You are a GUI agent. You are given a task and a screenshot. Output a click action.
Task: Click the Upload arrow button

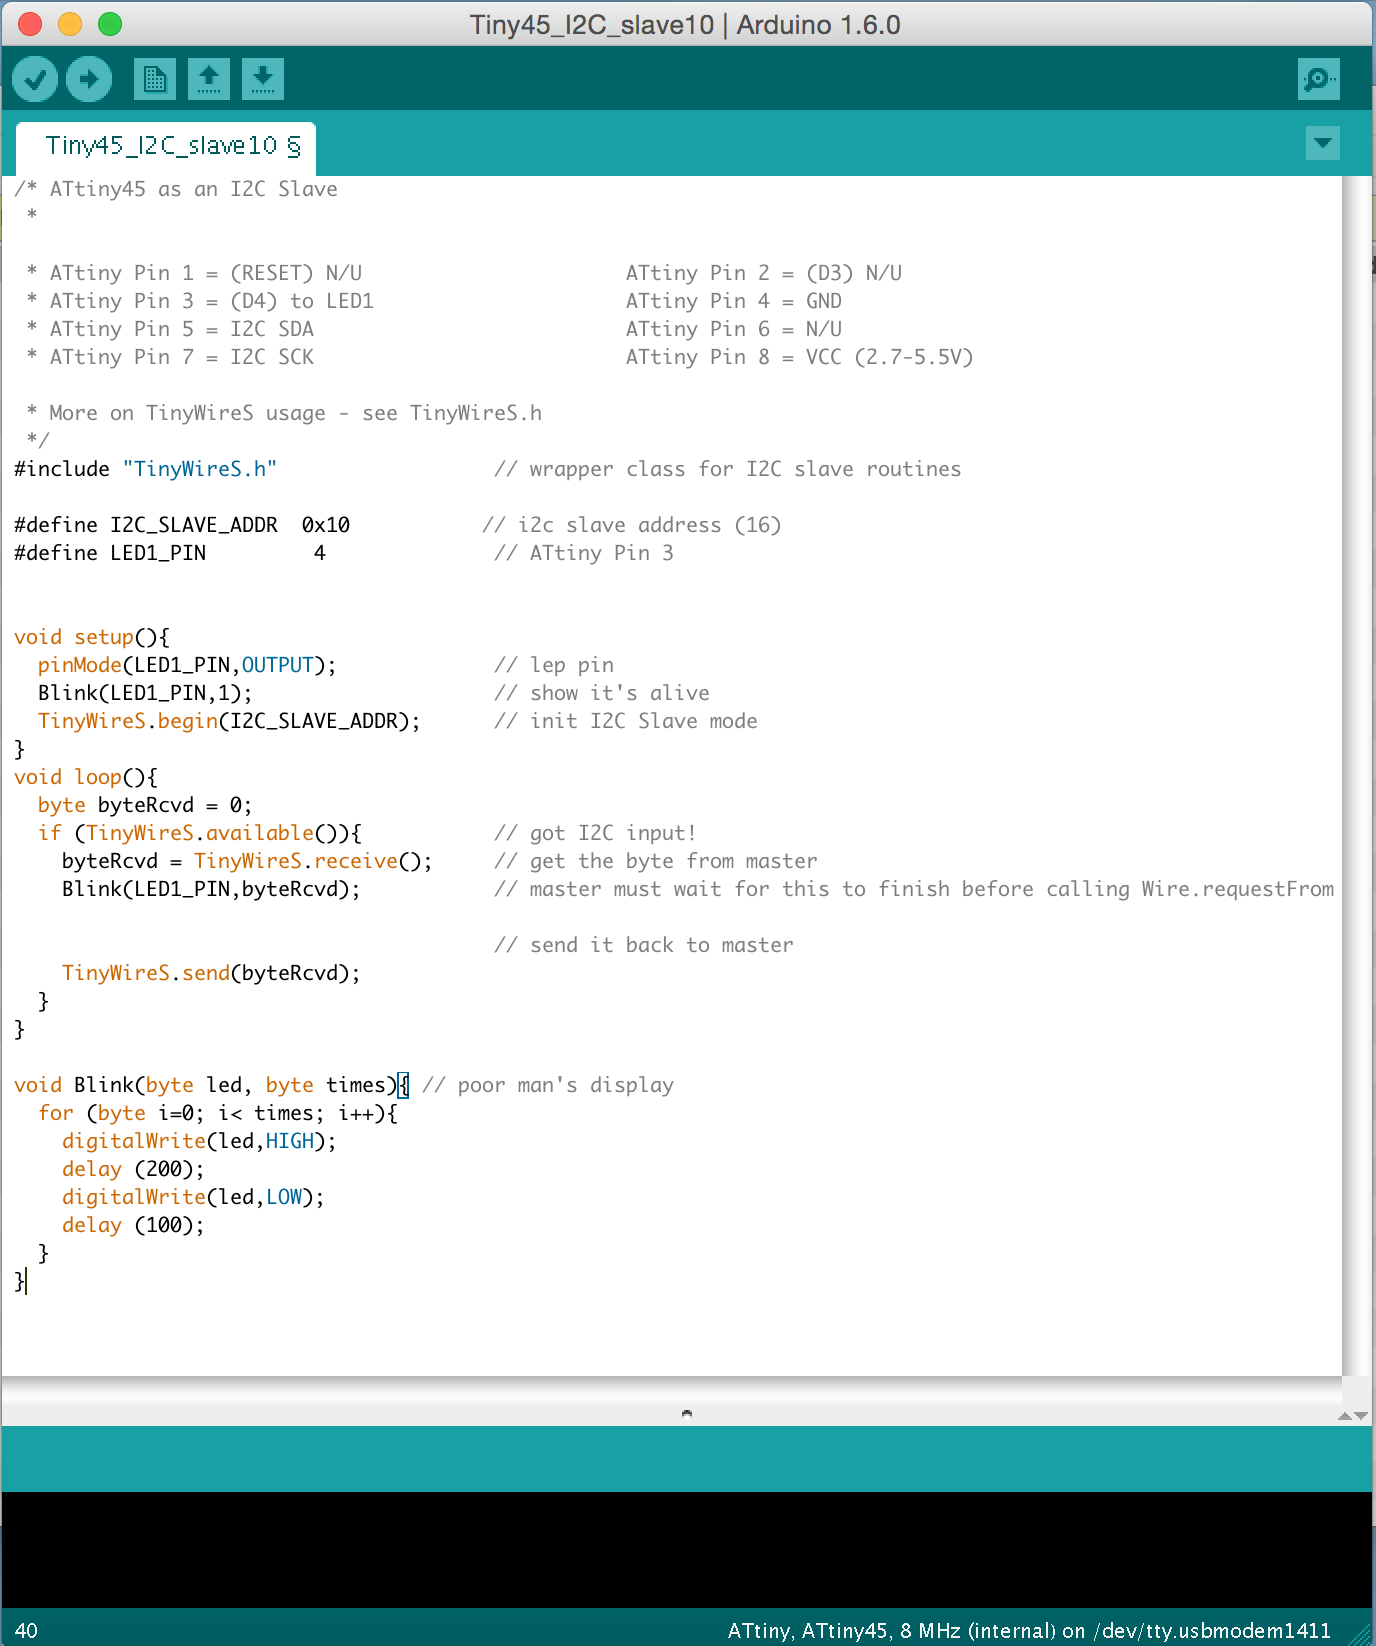[89, 79]
